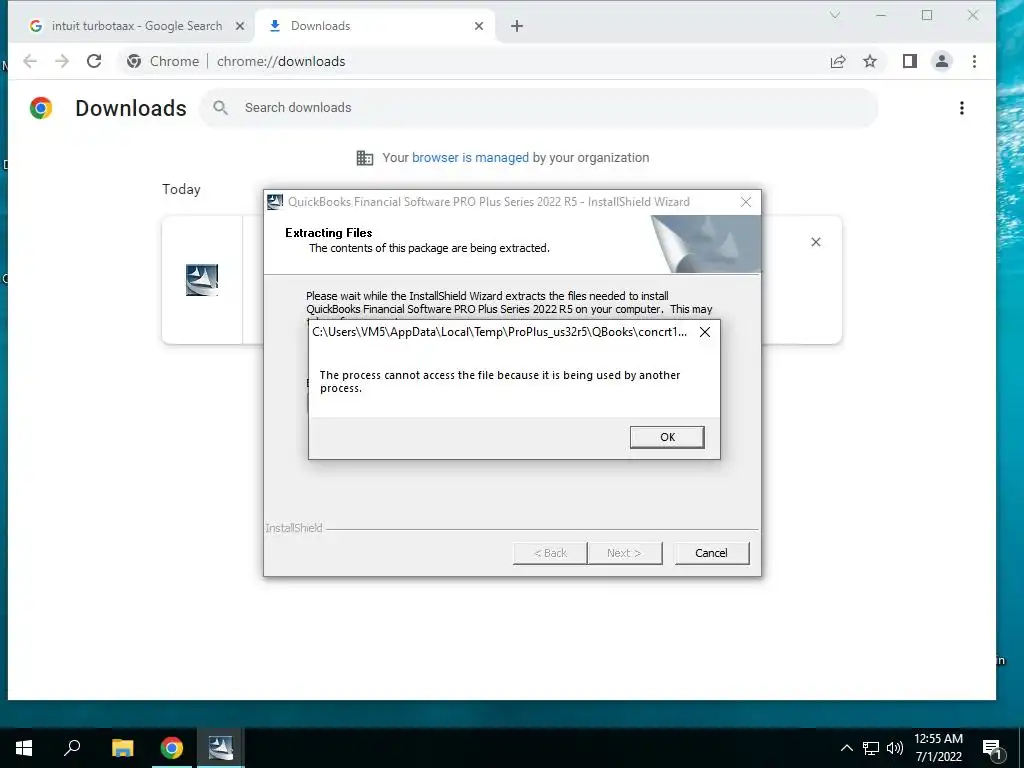Click the building icon beside managed browser notice

click(364, 157)
